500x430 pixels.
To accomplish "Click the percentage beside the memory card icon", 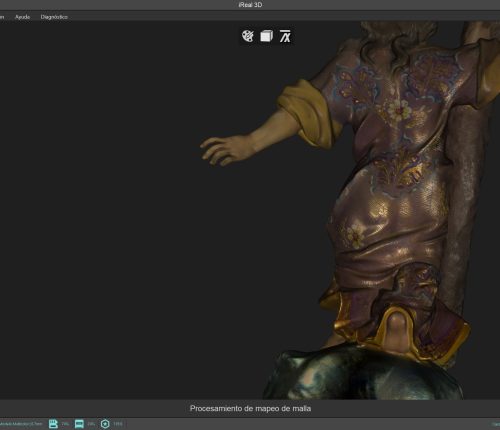I will click(65, 424).
